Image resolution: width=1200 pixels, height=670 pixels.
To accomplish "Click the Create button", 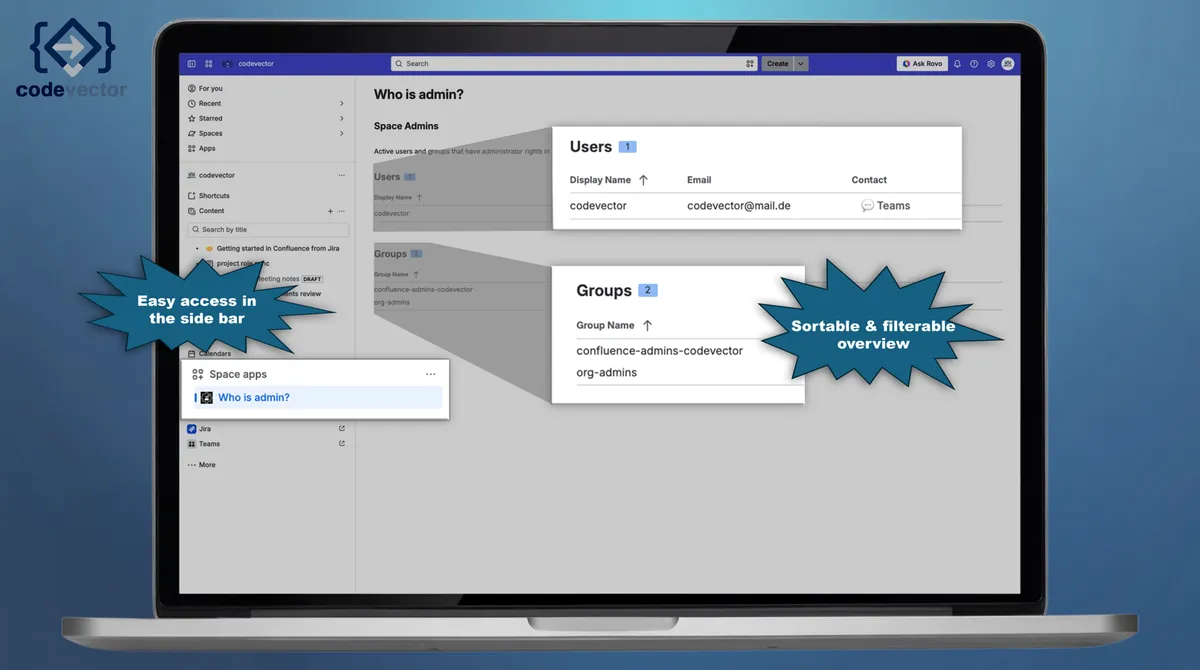I will [778, 64].
